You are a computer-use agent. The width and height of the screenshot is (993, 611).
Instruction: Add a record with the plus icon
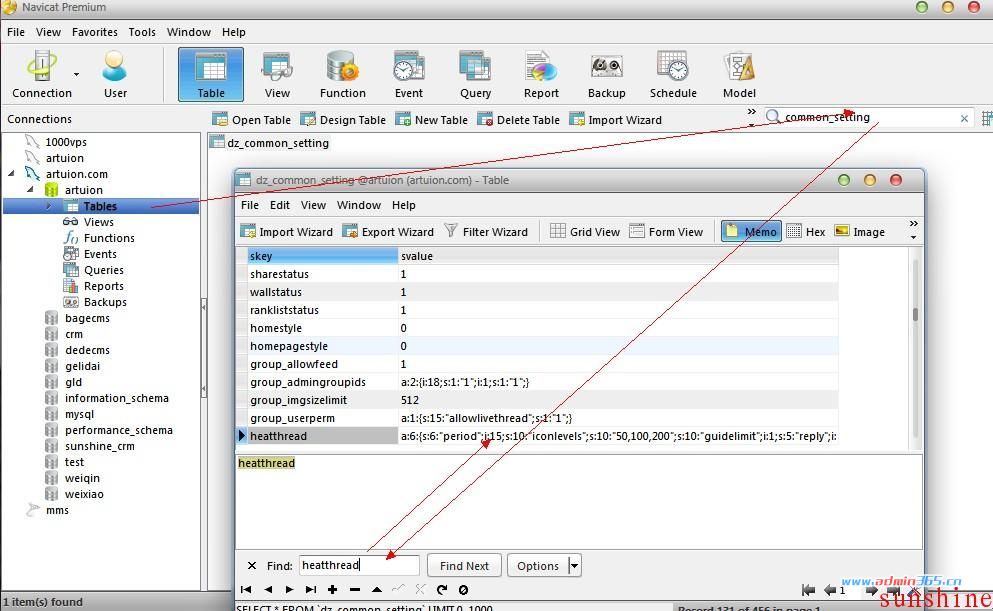point(332,589)
